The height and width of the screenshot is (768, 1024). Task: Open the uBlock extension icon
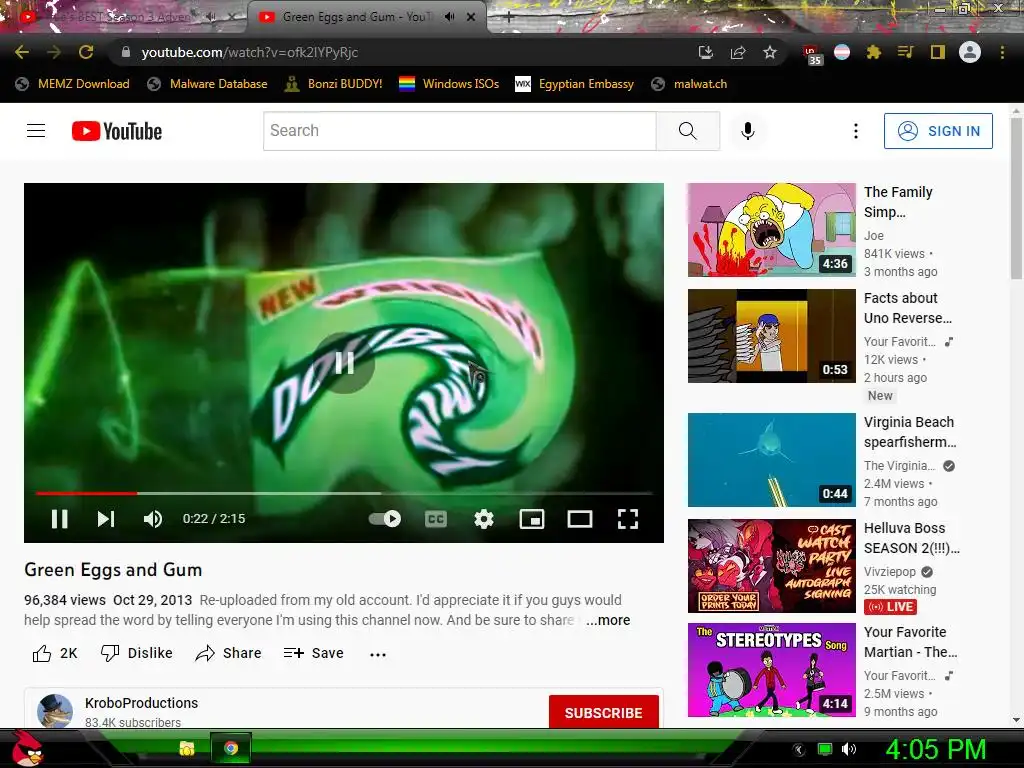[x=810, y=54]
